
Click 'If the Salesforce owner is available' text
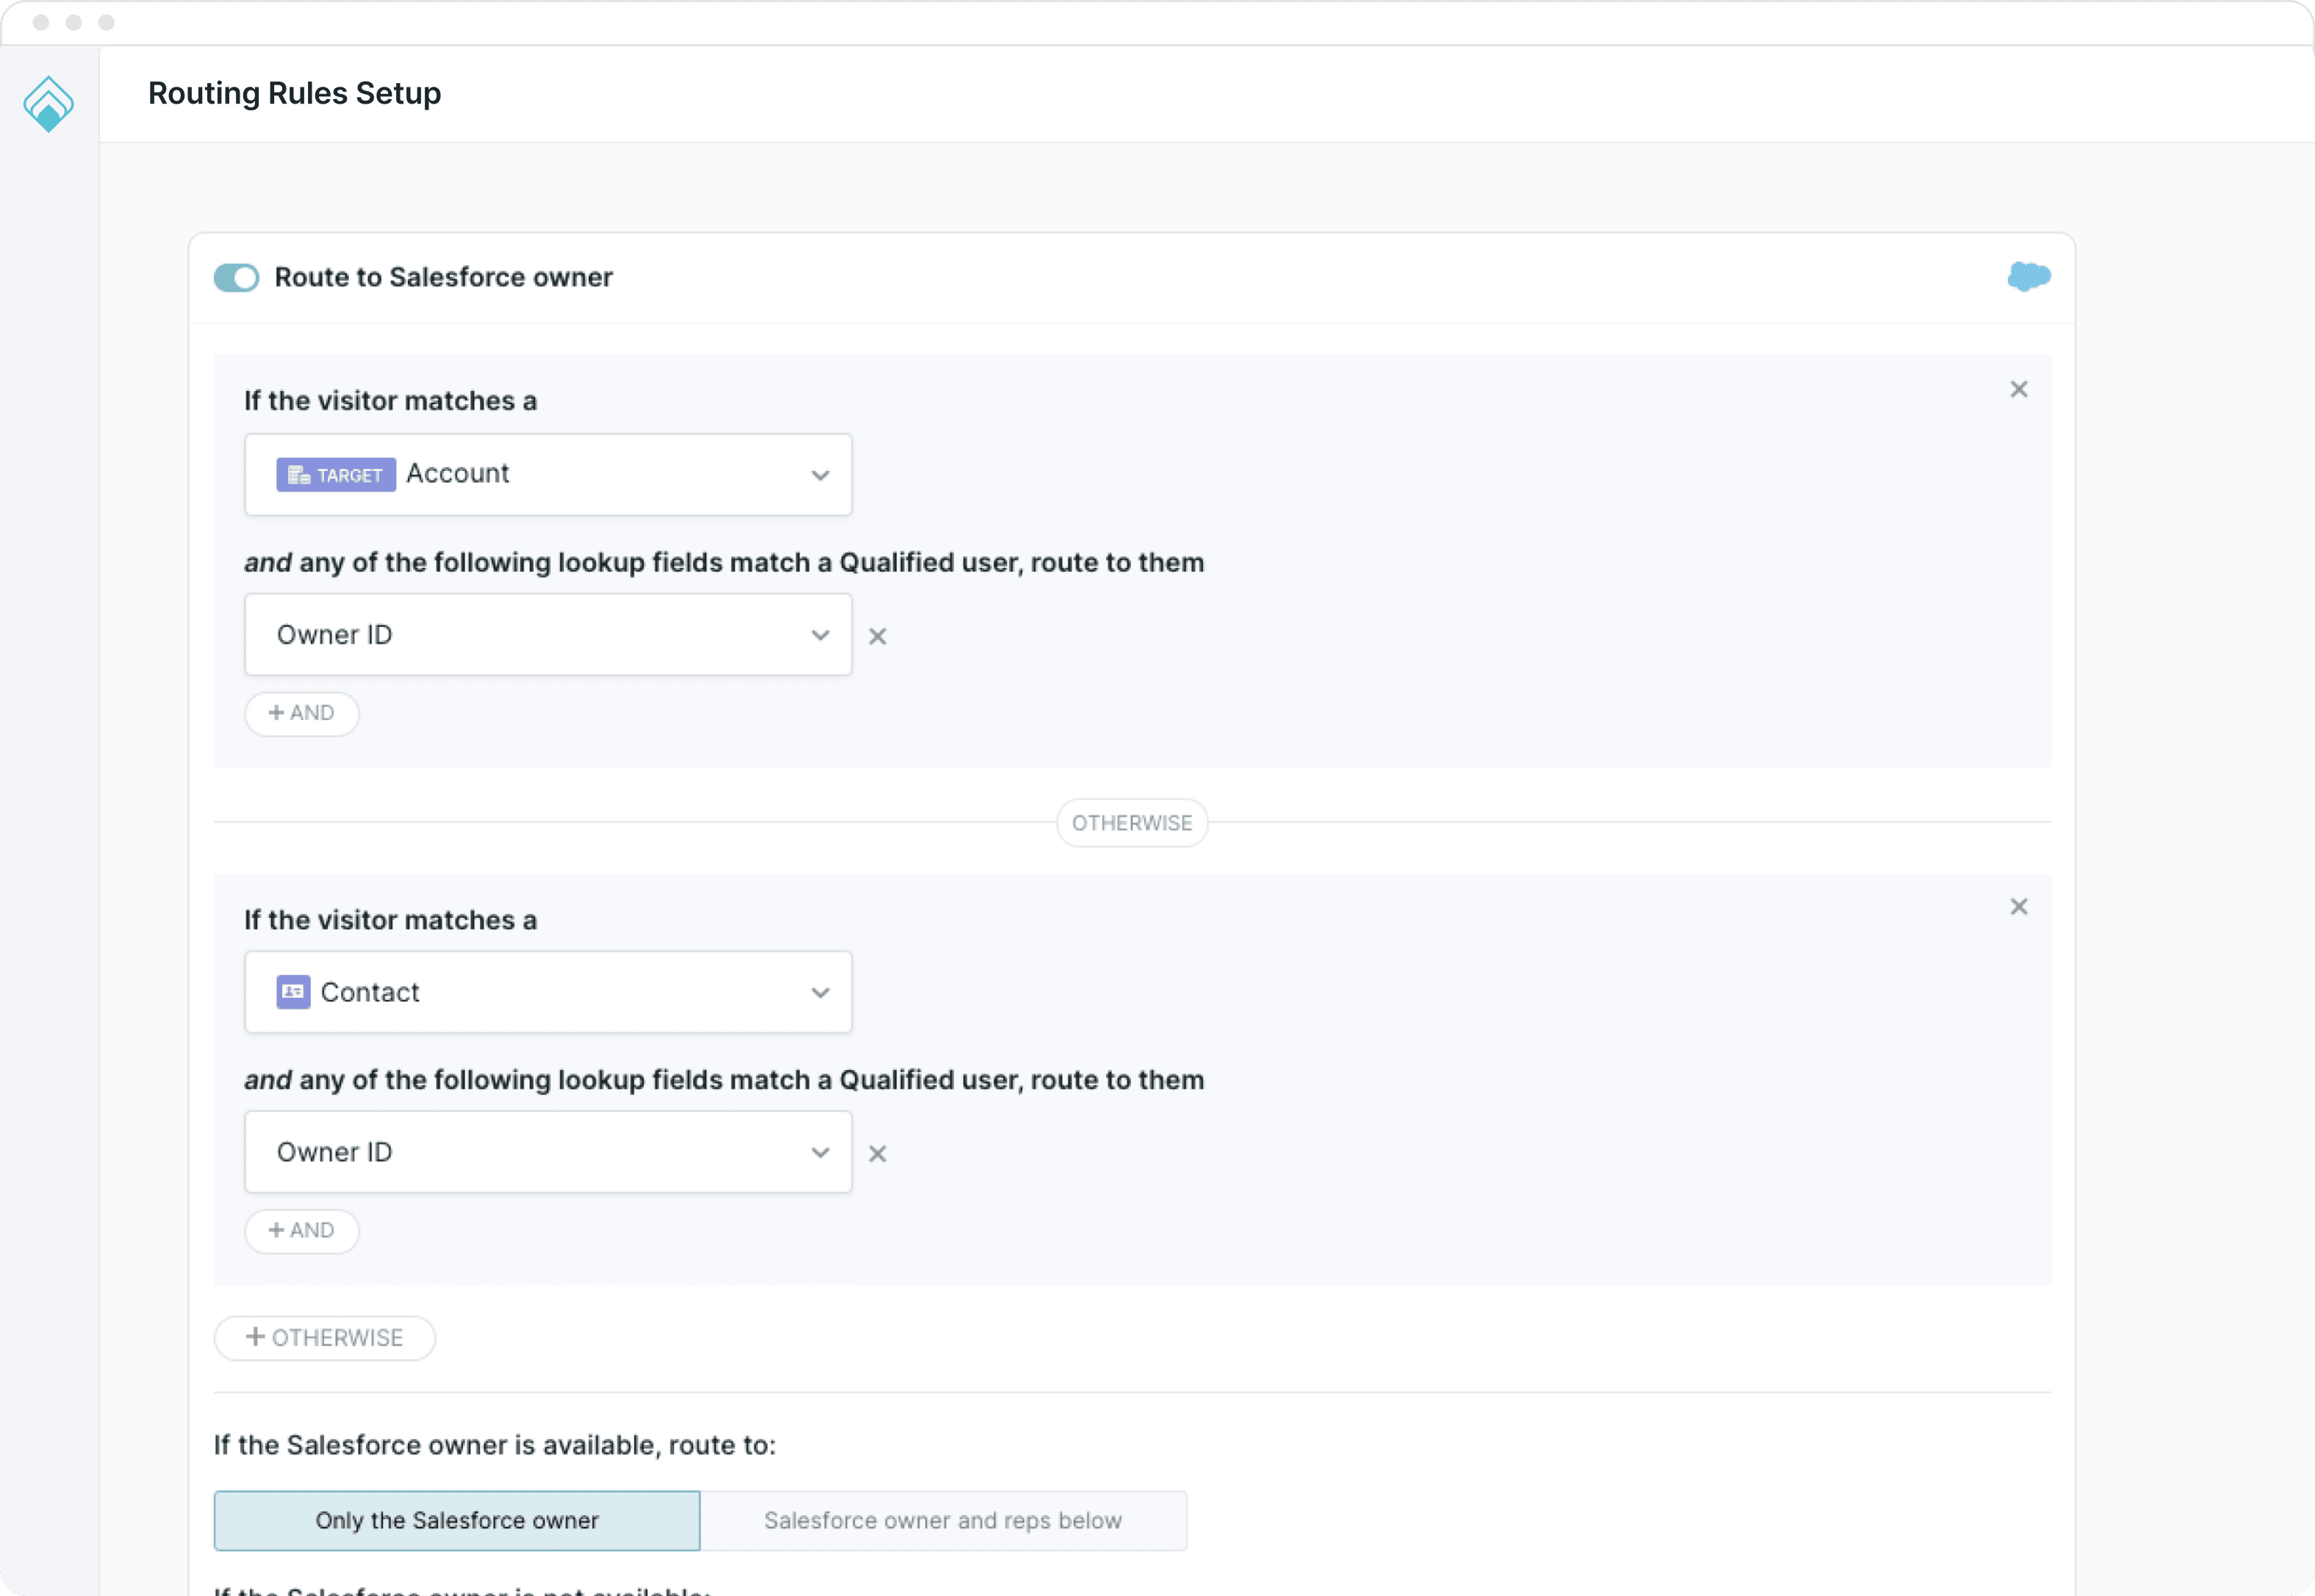(x=495, y=1445)
